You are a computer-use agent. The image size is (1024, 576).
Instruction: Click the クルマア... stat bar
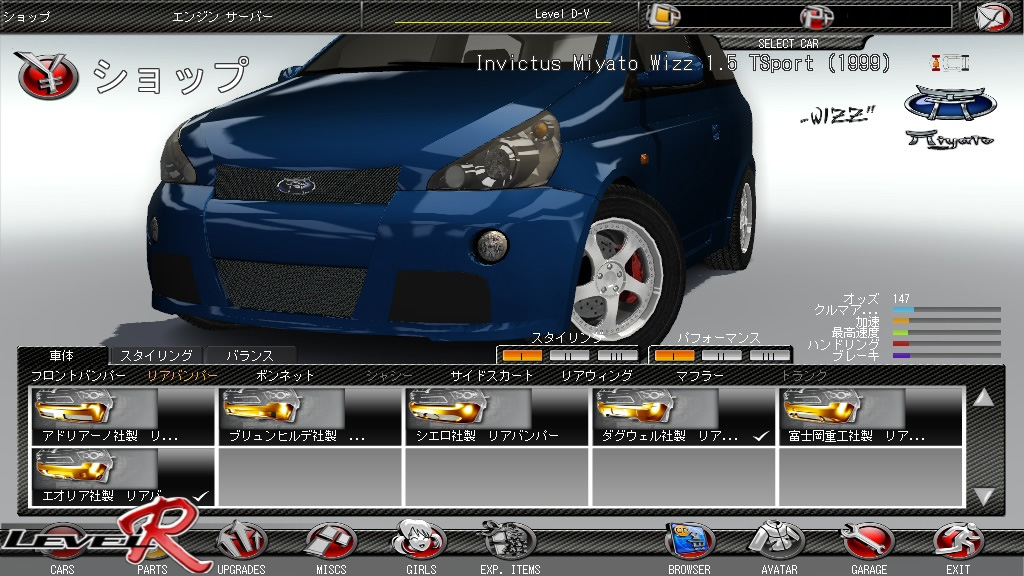(x=946, y=310)
